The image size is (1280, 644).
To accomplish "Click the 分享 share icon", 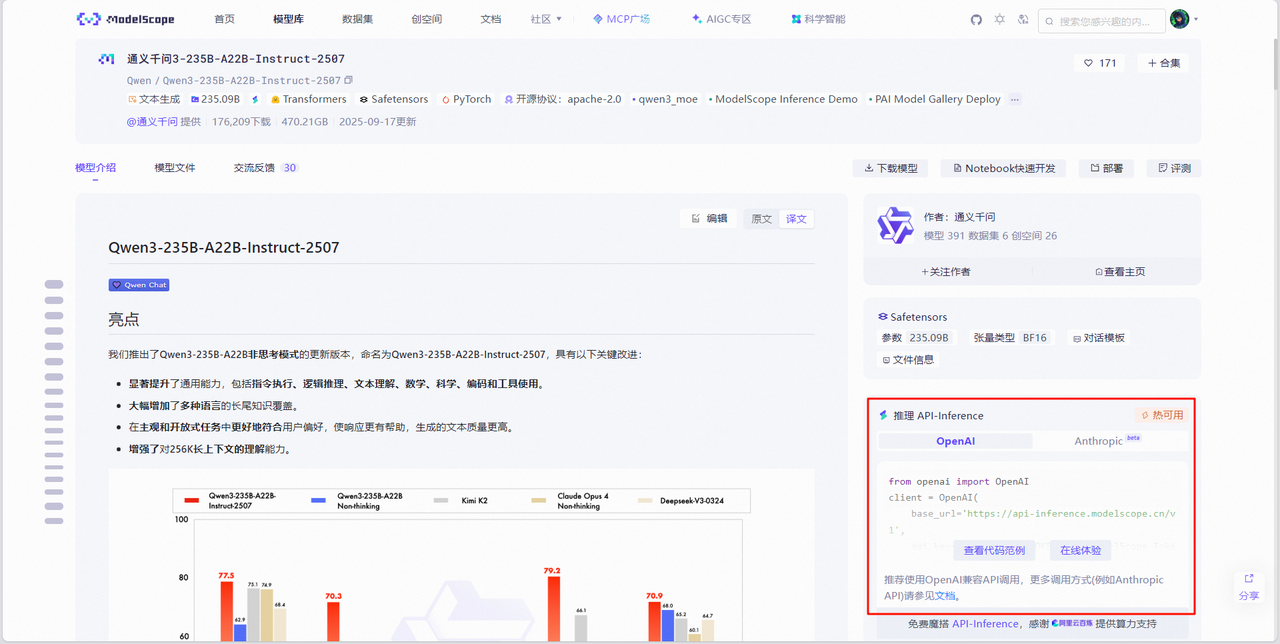I will point(1249,585).
